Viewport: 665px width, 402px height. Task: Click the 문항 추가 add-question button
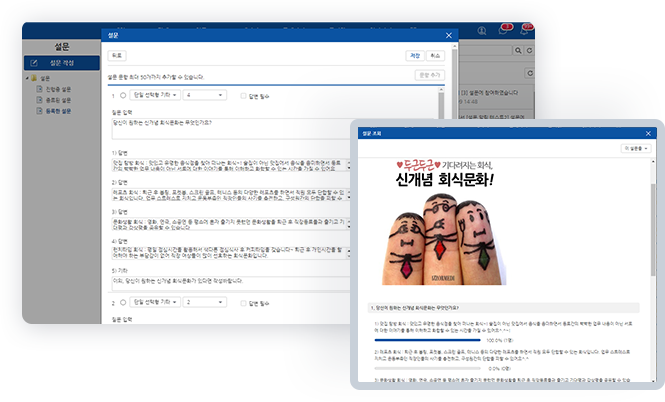click(x=430, y=75)
